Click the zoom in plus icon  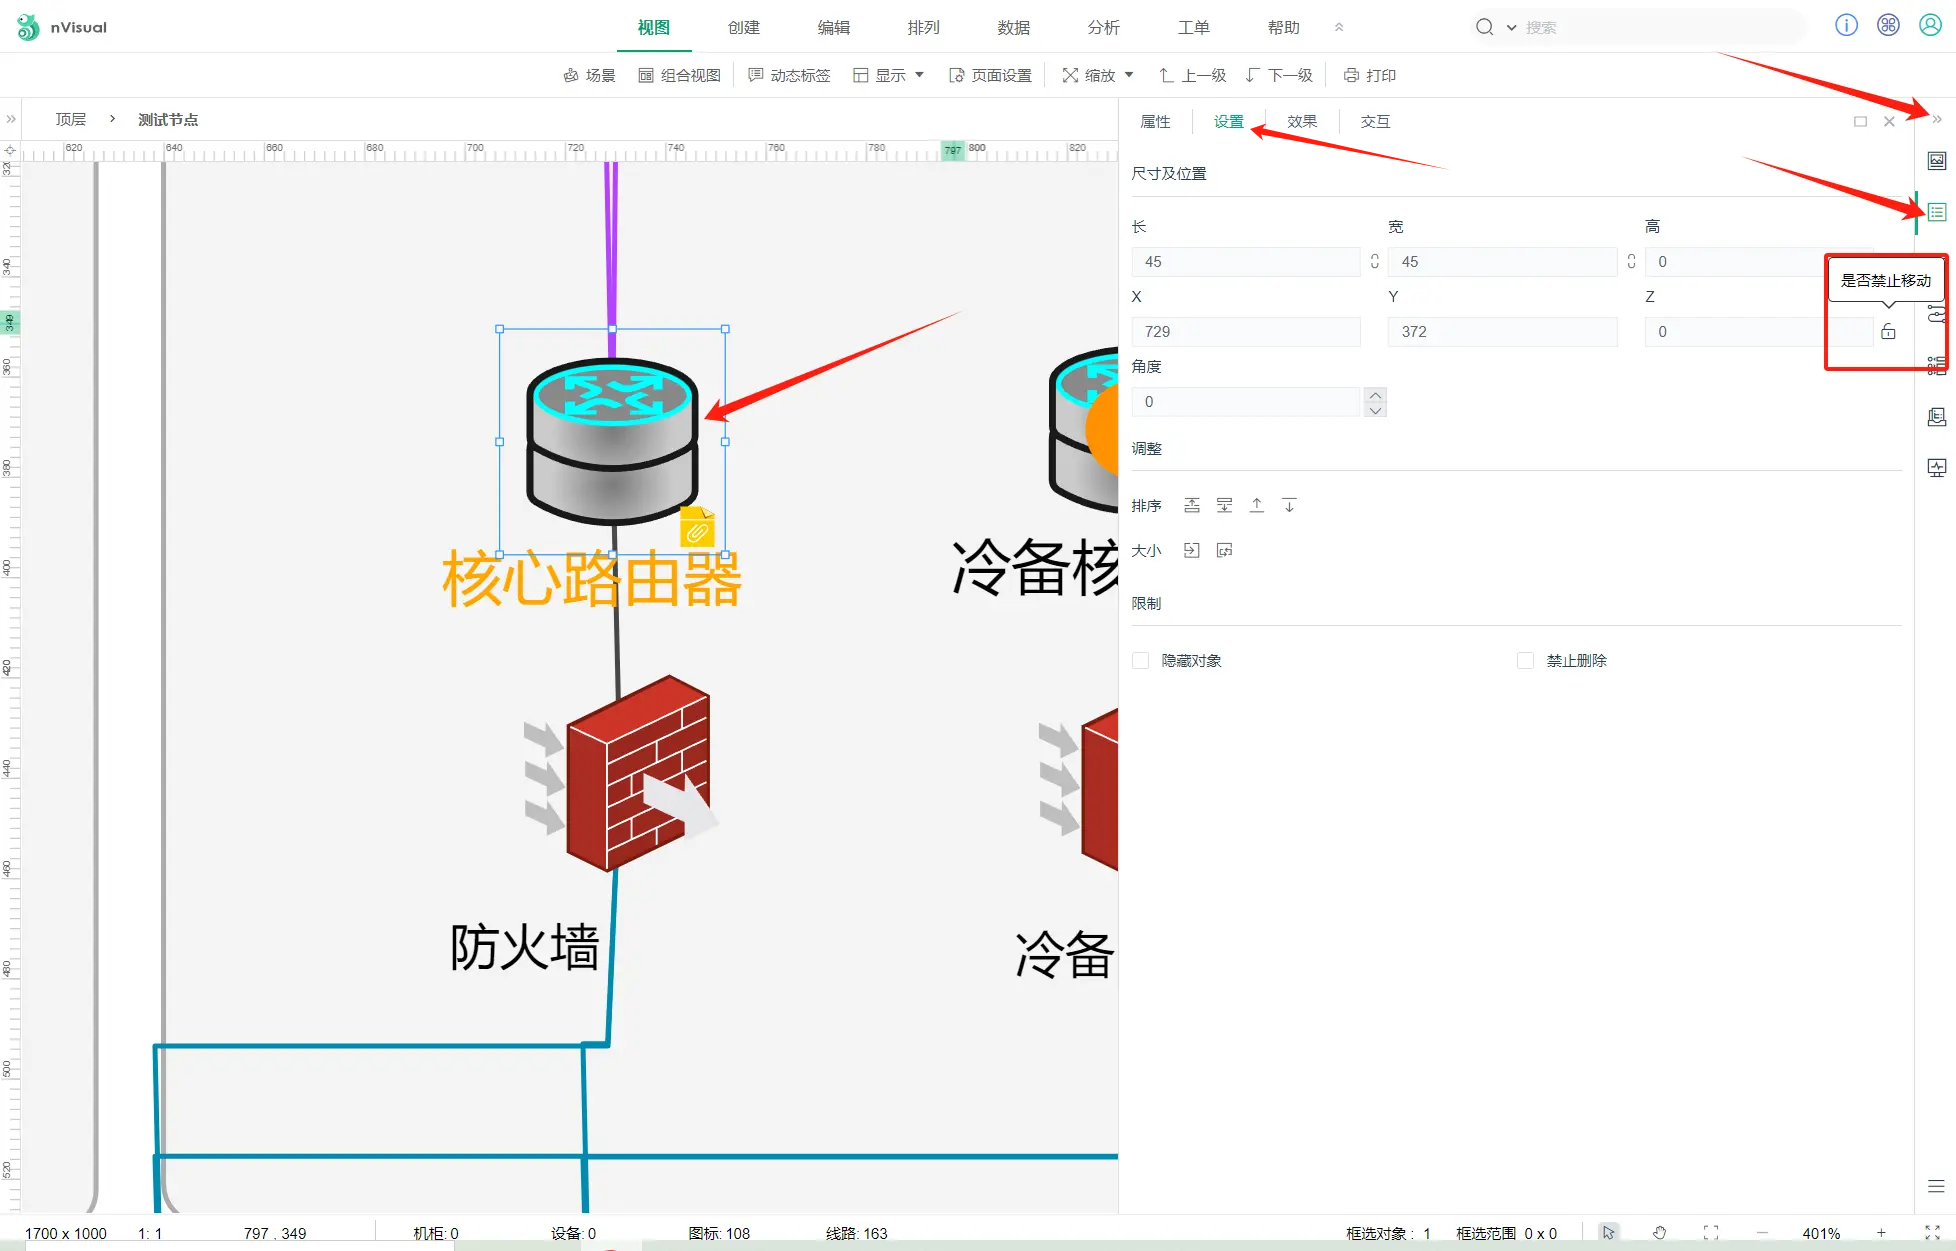tap(1881, 1233)
